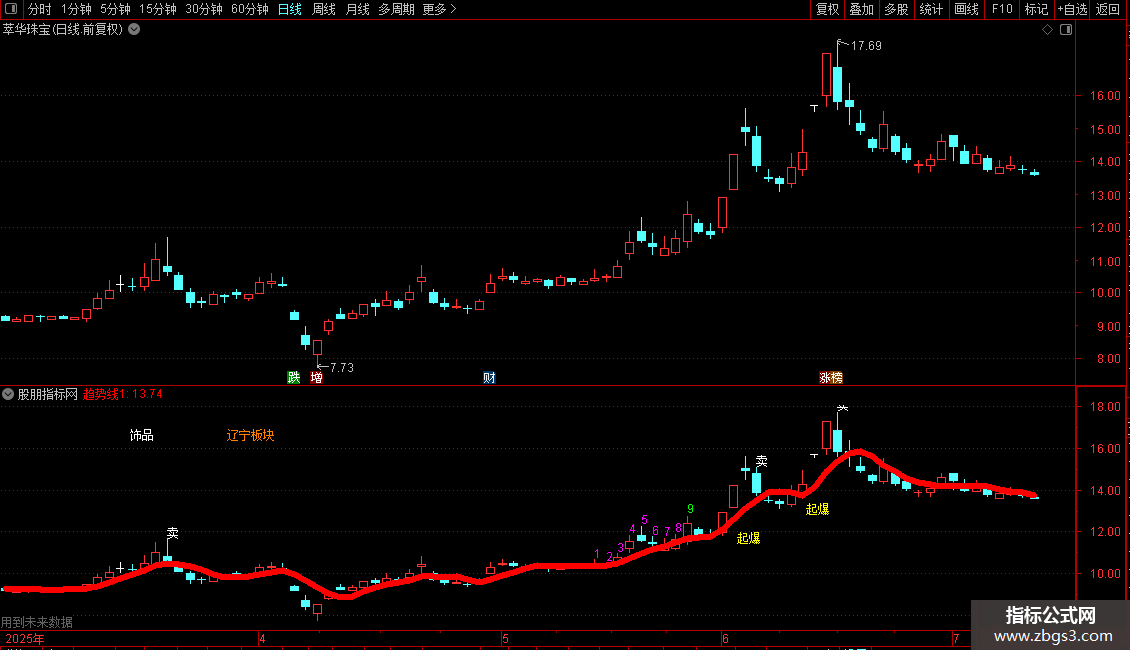Click the 7.73 low price label

click(x=342, y=368)
